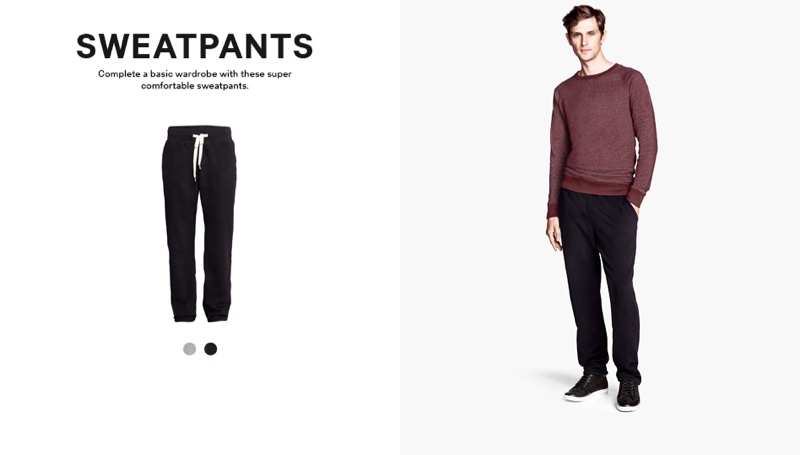Open the black sweatpants product image
800x455 pixels.
[199, 223]
